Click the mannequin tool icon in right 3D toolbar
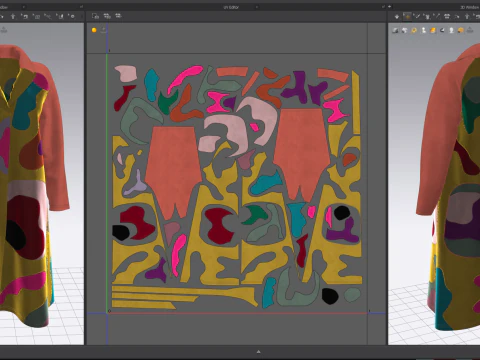The width and height of the screenshot is (480, 360). [427, 16]
